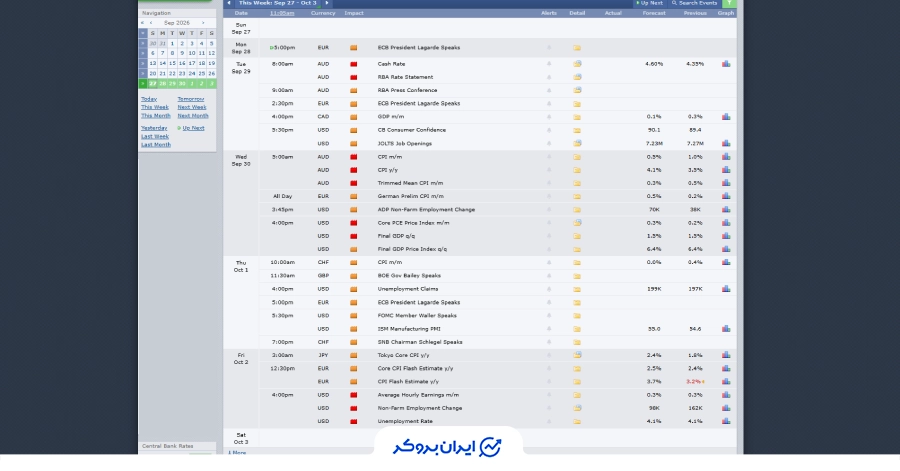Click the red 3.2% previous value

[x=693, y=382]
